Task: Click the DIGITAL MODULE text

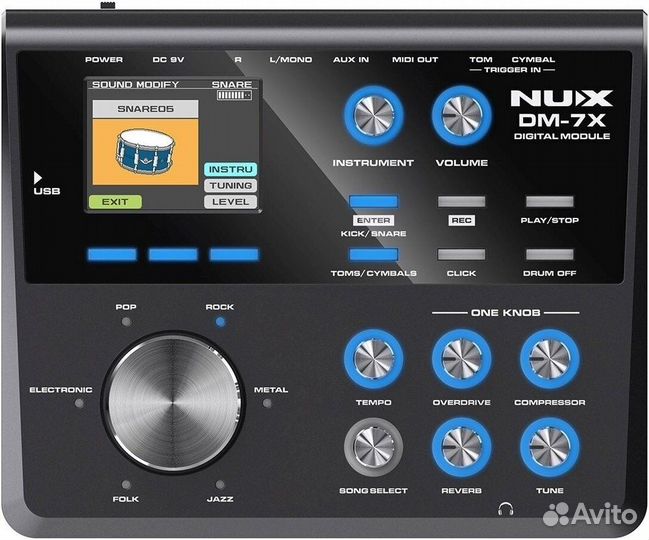Action: tap(562, 136)
